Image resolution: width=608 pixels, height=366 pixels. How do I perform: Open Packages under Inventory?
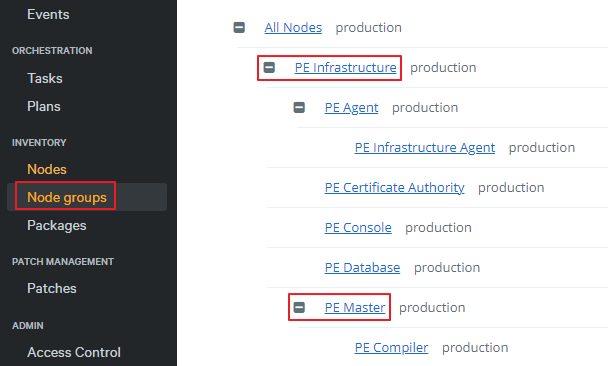point(57,226)
